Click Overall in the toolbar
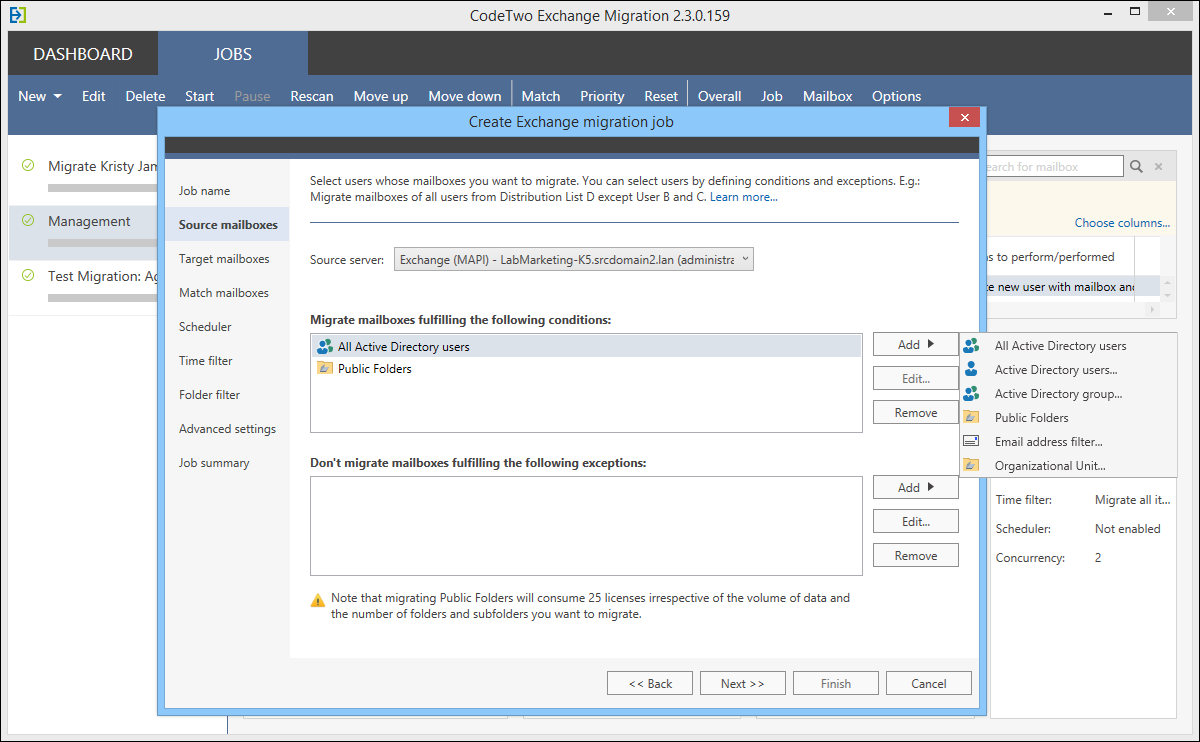The width and height of the screenshot is (1200, 742). tap(720, 96)
